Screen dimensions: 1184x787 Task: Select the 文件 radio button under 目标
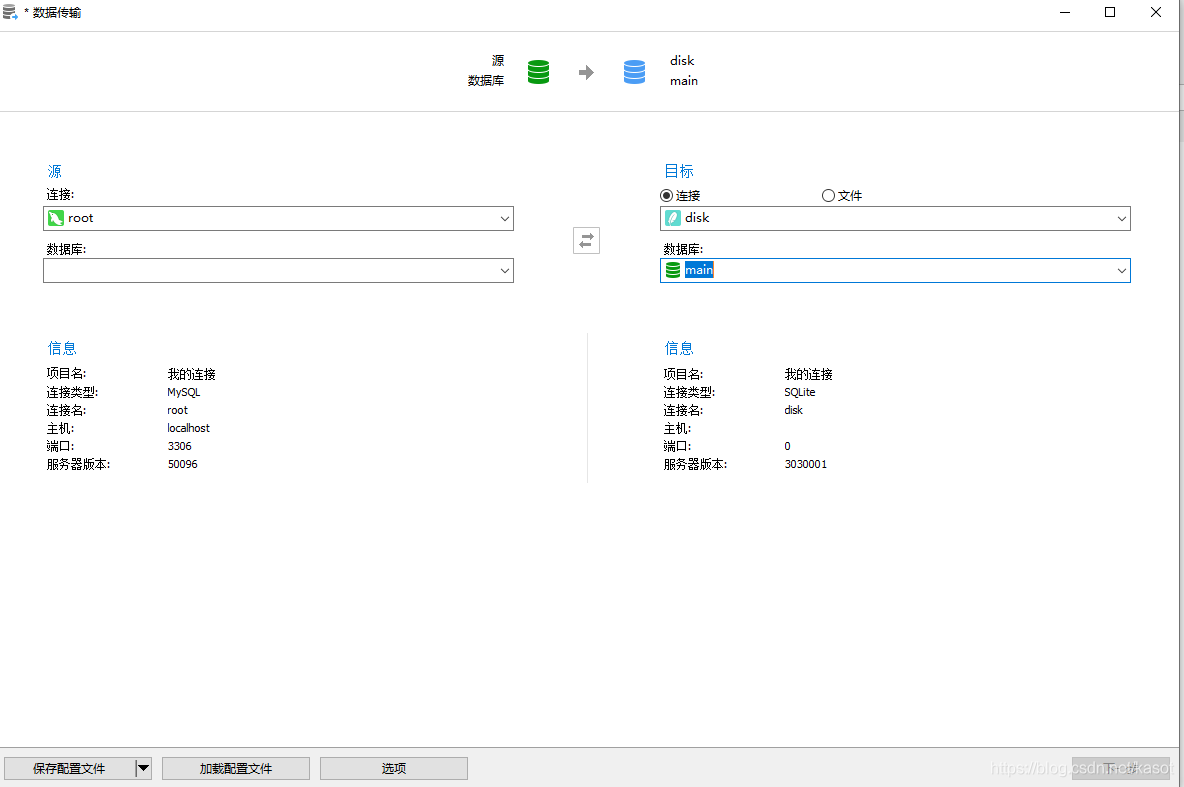(x=828, y=195)
